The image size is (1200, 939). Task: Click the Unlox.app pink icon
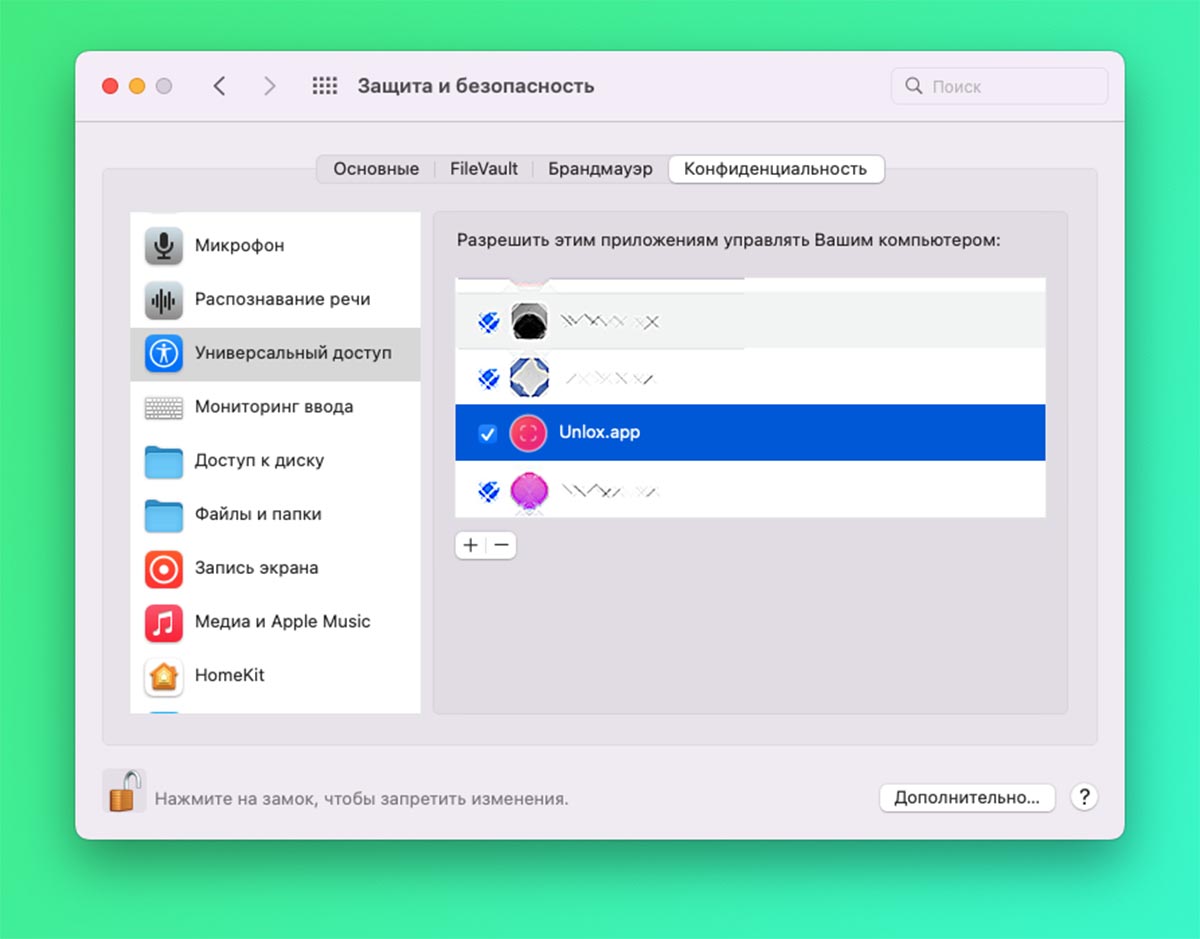(529, 433)
